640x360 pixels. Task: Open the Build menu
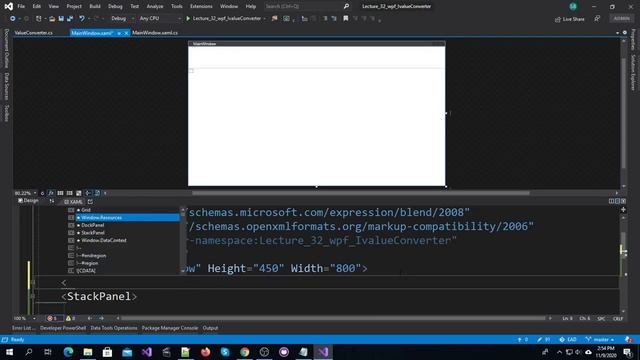[x=95, y=7]
